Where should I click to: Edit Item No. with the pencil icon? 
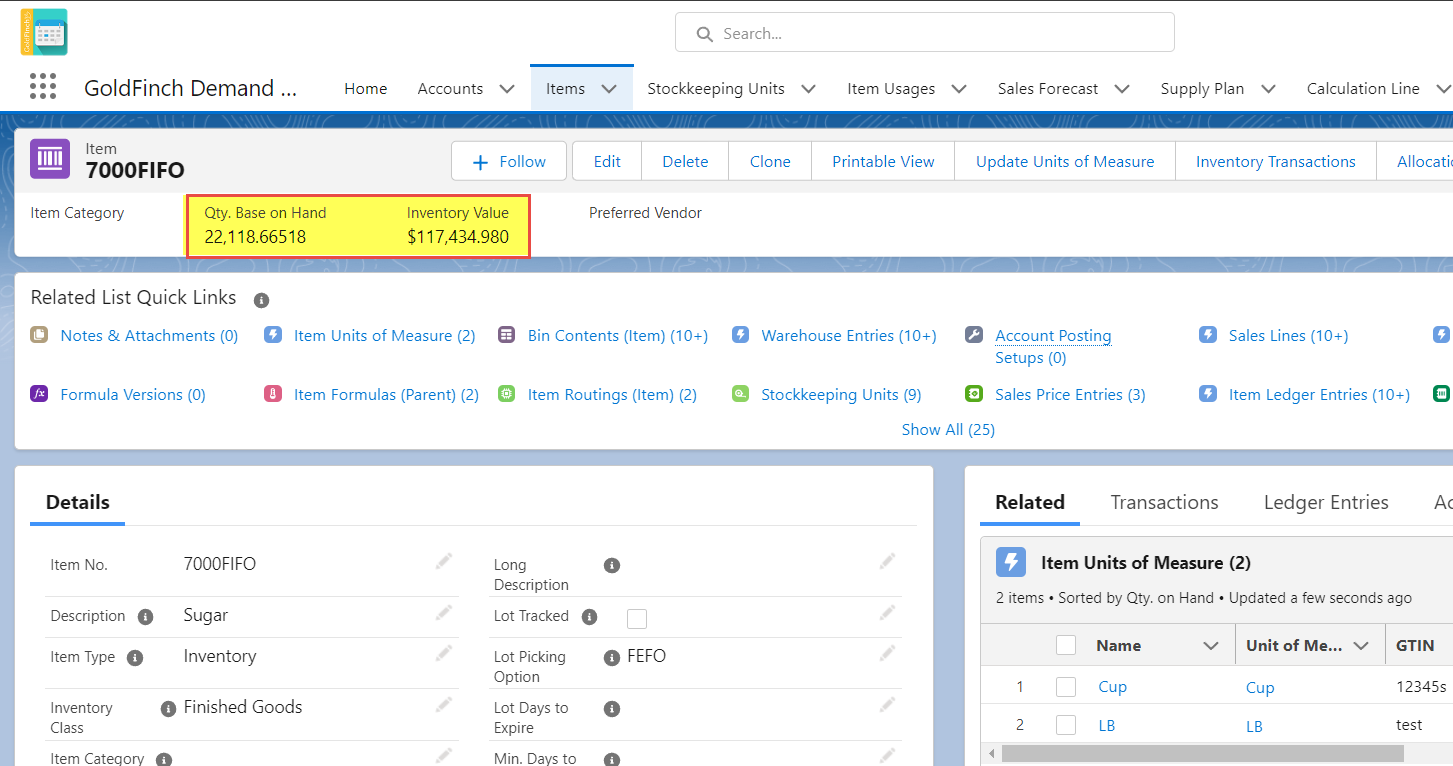pyautogui.click(x=444, y=562)
